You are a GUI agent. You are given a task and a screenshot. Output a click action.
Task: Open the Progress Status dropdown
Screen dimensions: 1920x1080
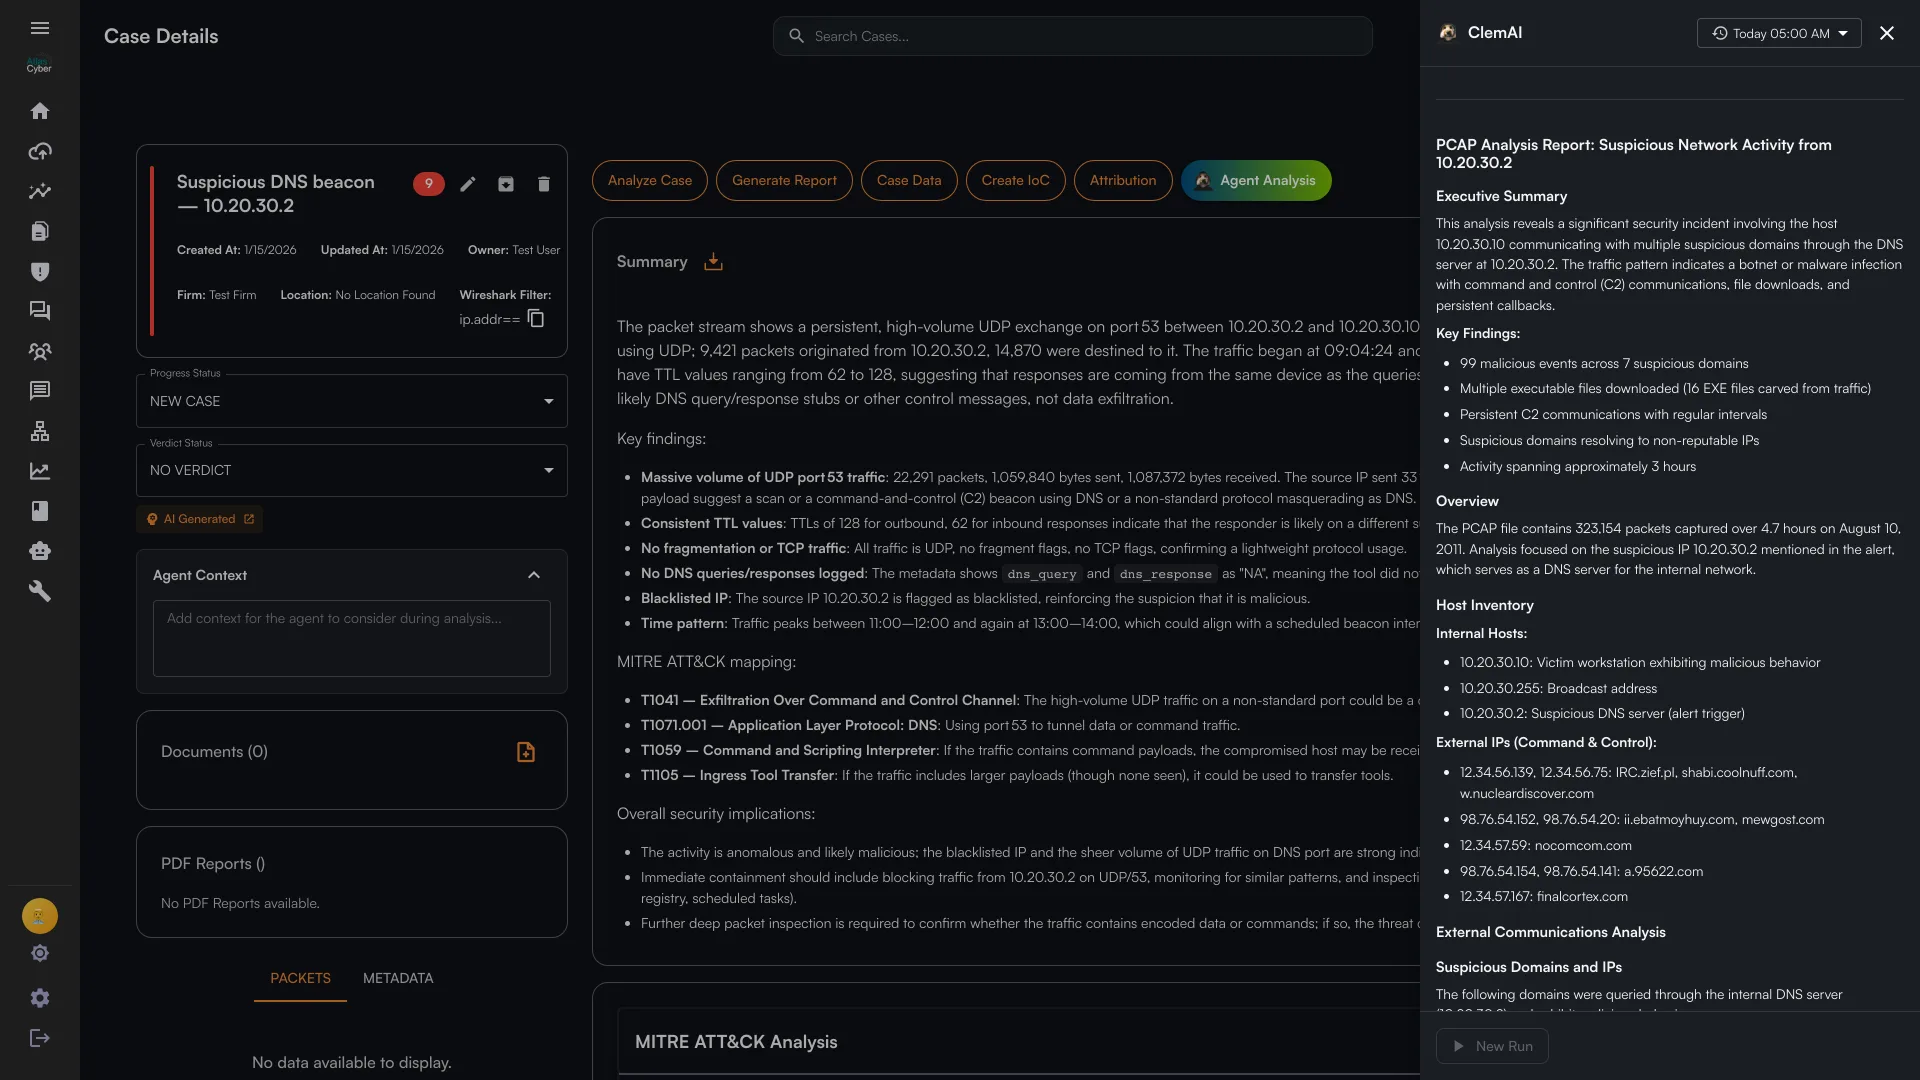coord(352,401)
